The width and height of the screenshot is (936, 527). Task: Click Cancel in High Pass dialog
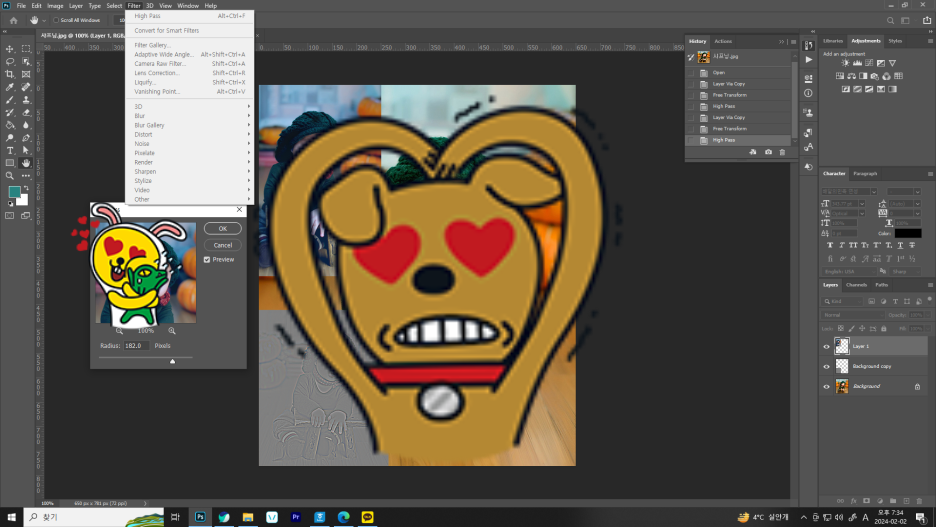point(223,245)
